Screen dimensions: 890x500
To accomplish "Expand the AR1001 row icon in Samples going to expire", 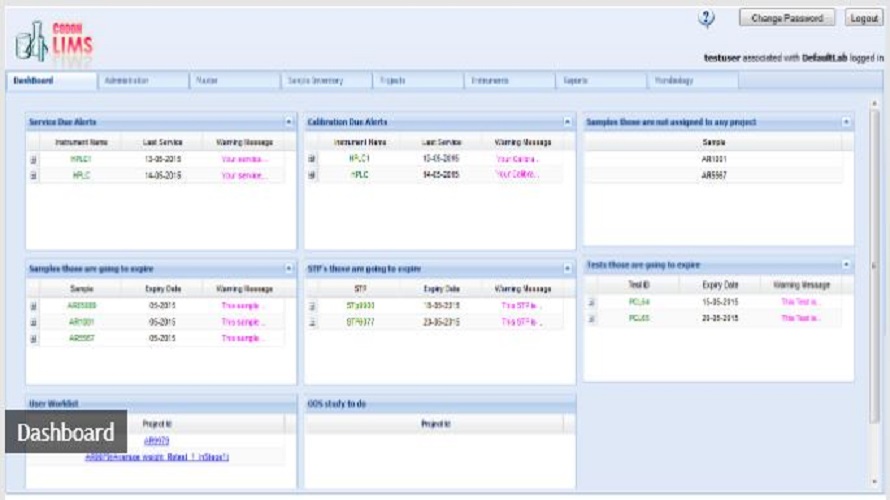I will tap(33, 322).
